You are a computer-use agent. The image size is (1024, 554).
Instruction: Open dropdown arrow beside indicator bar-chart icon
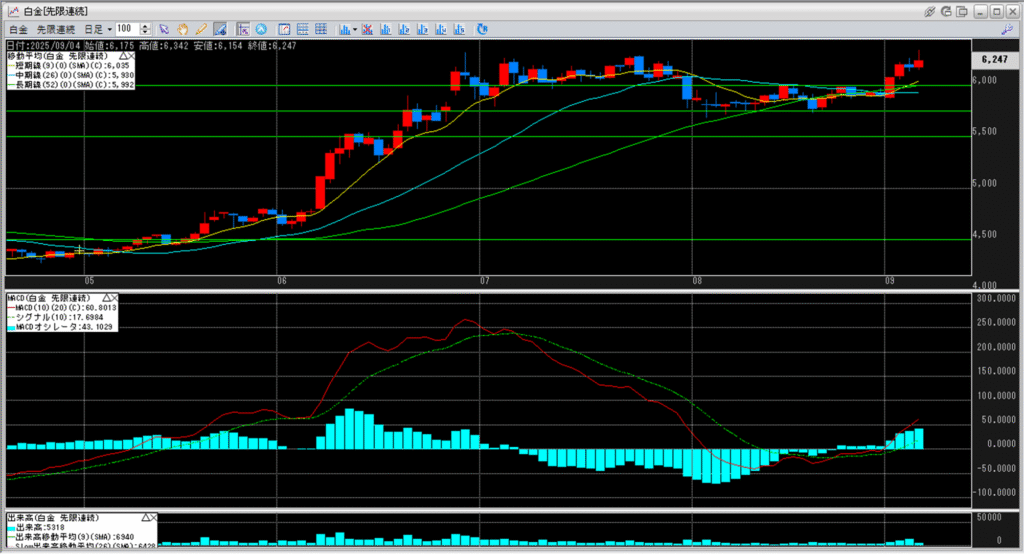(355, 29)
